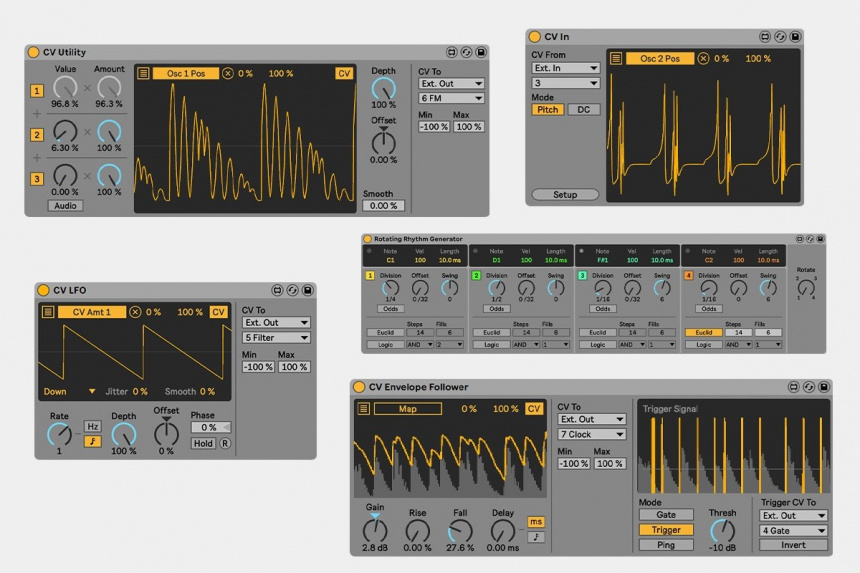The width and height of the screenshot is (860, 573).
Task: Adjust Thresh knob in Envelope Follower
Action: [x=722, y=531]
